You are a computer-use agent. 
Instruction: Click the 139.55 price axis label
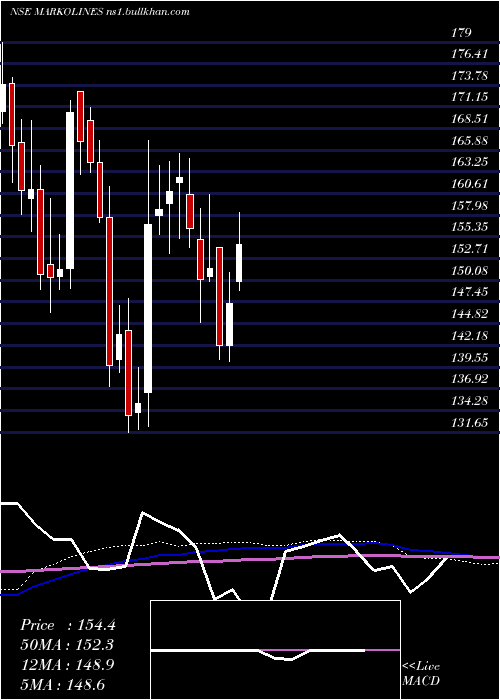470,358
